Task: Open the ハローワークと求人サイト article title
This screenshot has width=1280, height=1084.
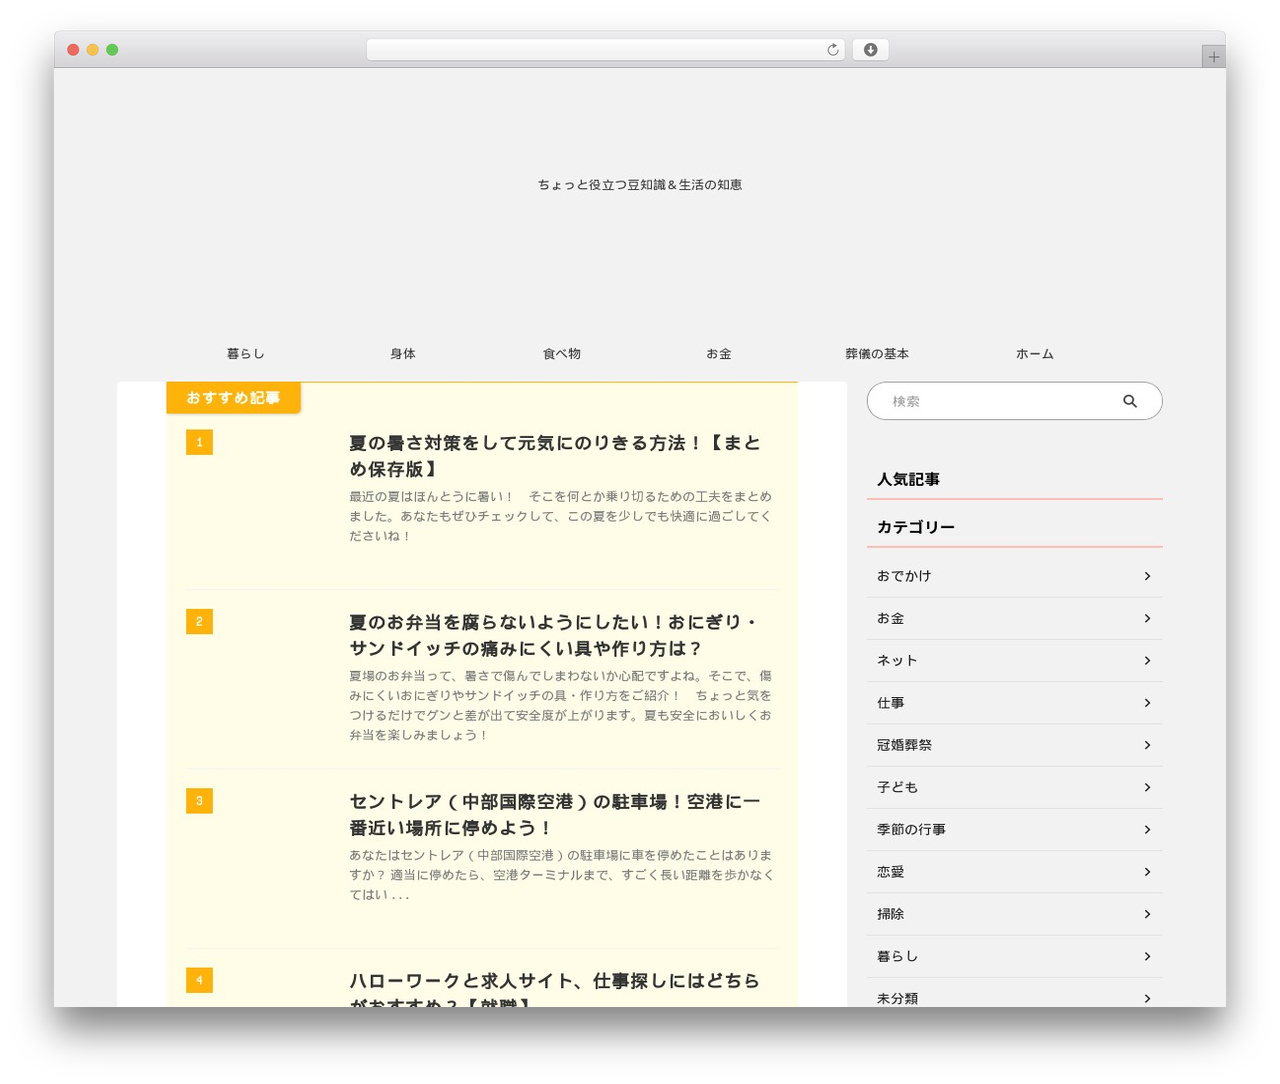Action: coord(555,990)
